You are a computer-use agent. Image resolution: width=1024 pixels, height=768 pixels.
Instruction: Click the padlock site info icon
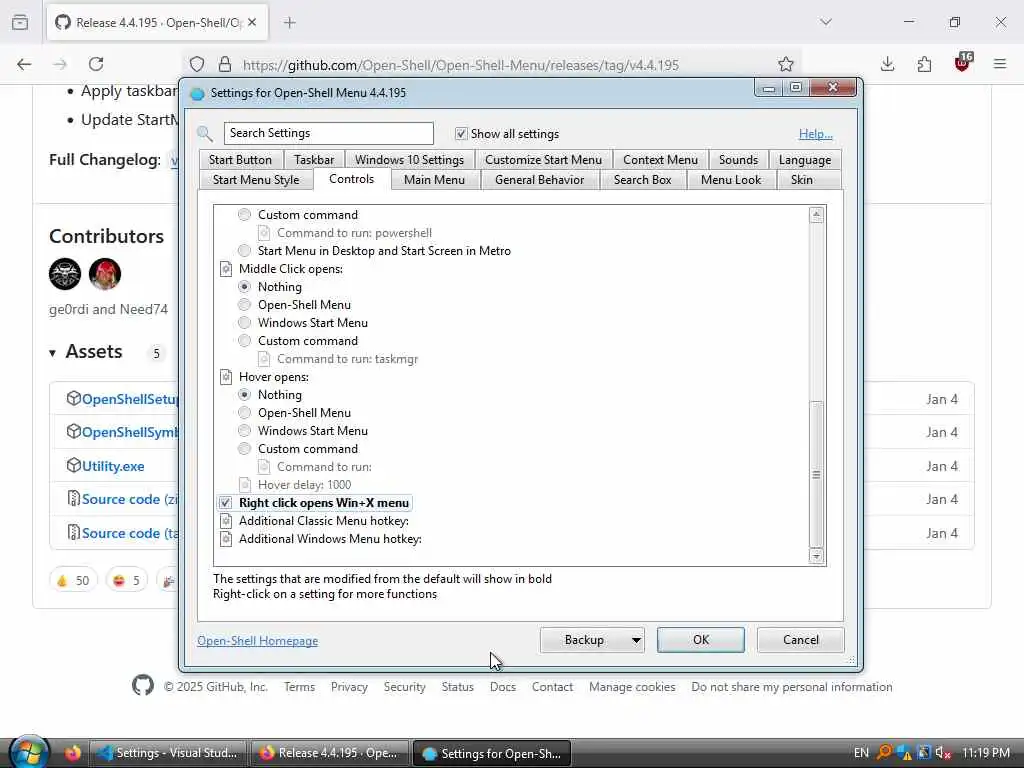(x=225, y=64)
